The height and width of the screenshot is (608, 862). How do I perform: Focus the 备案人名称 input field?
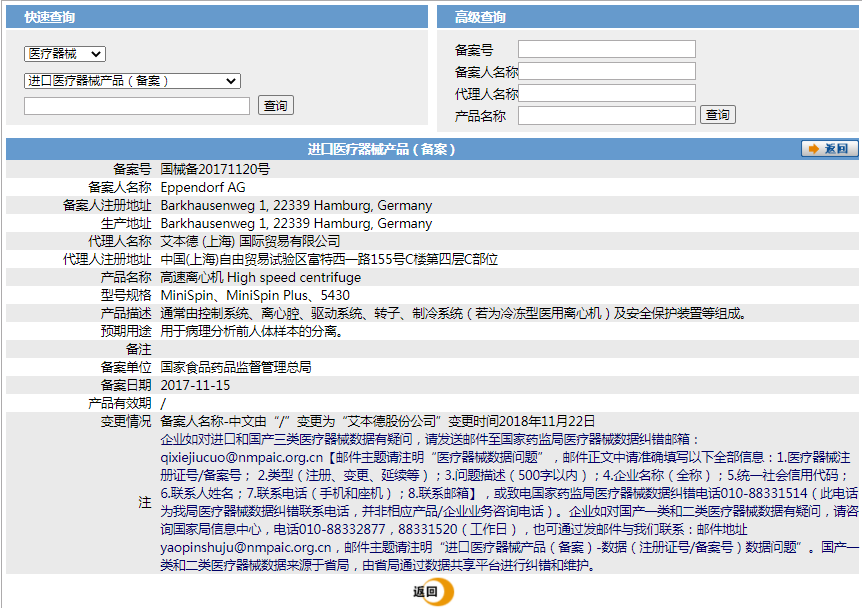click(607, 71)
